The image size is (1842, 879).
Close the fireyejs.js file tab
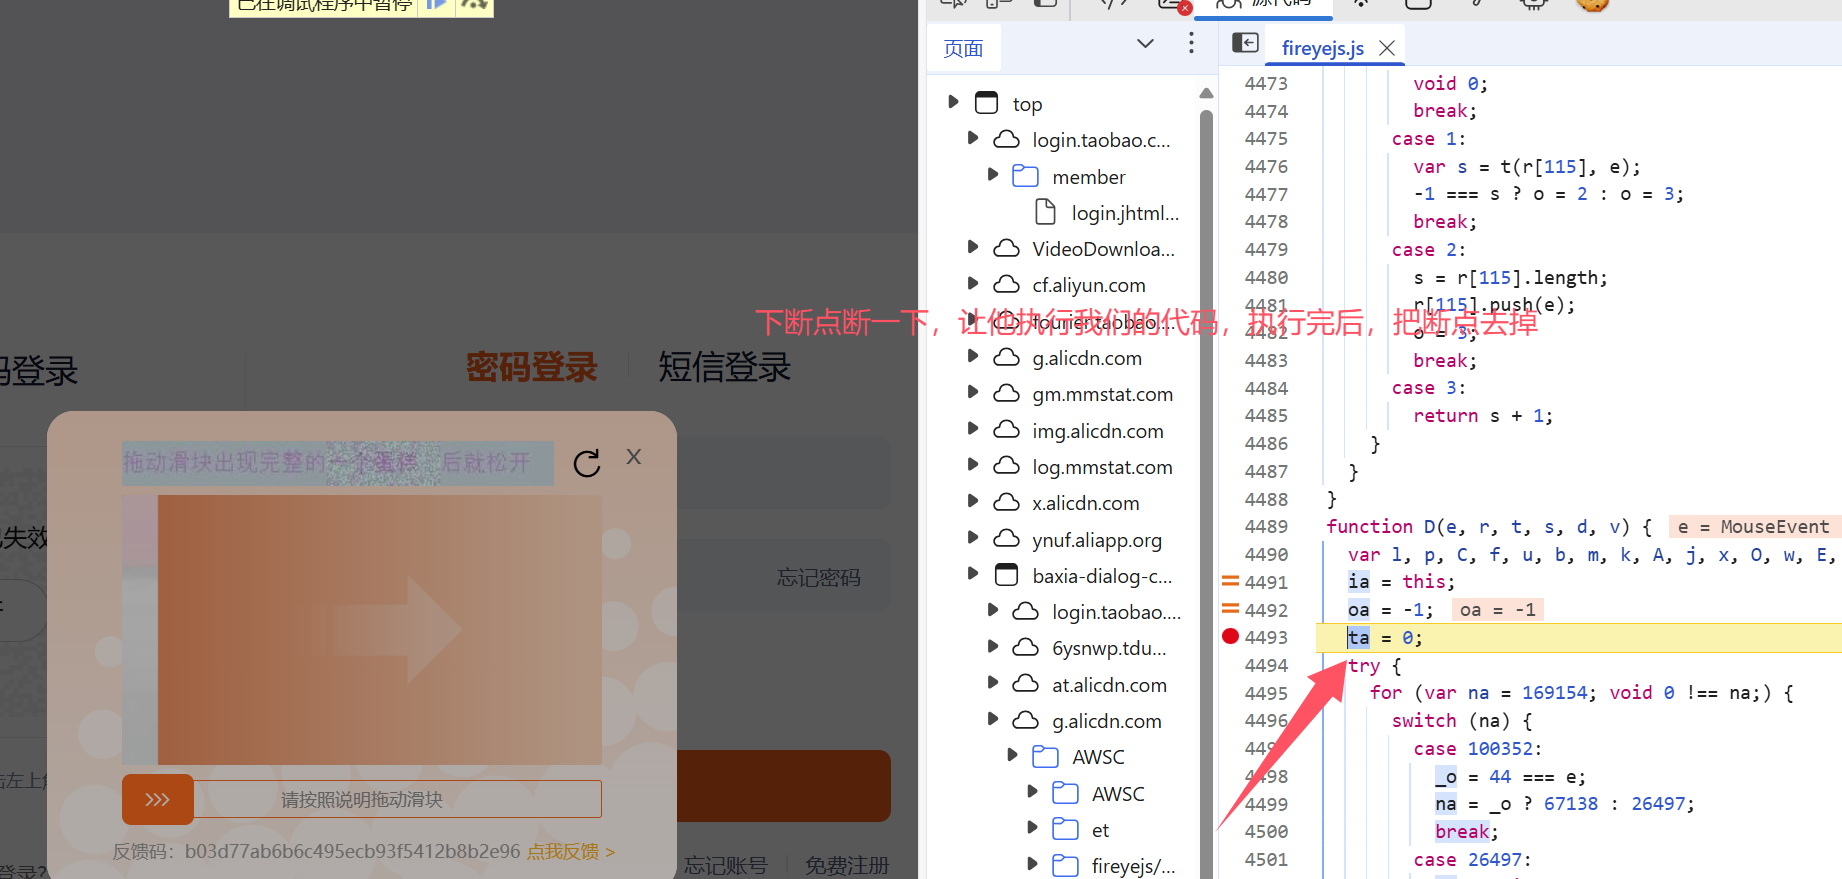click(x=1386, y=48)
